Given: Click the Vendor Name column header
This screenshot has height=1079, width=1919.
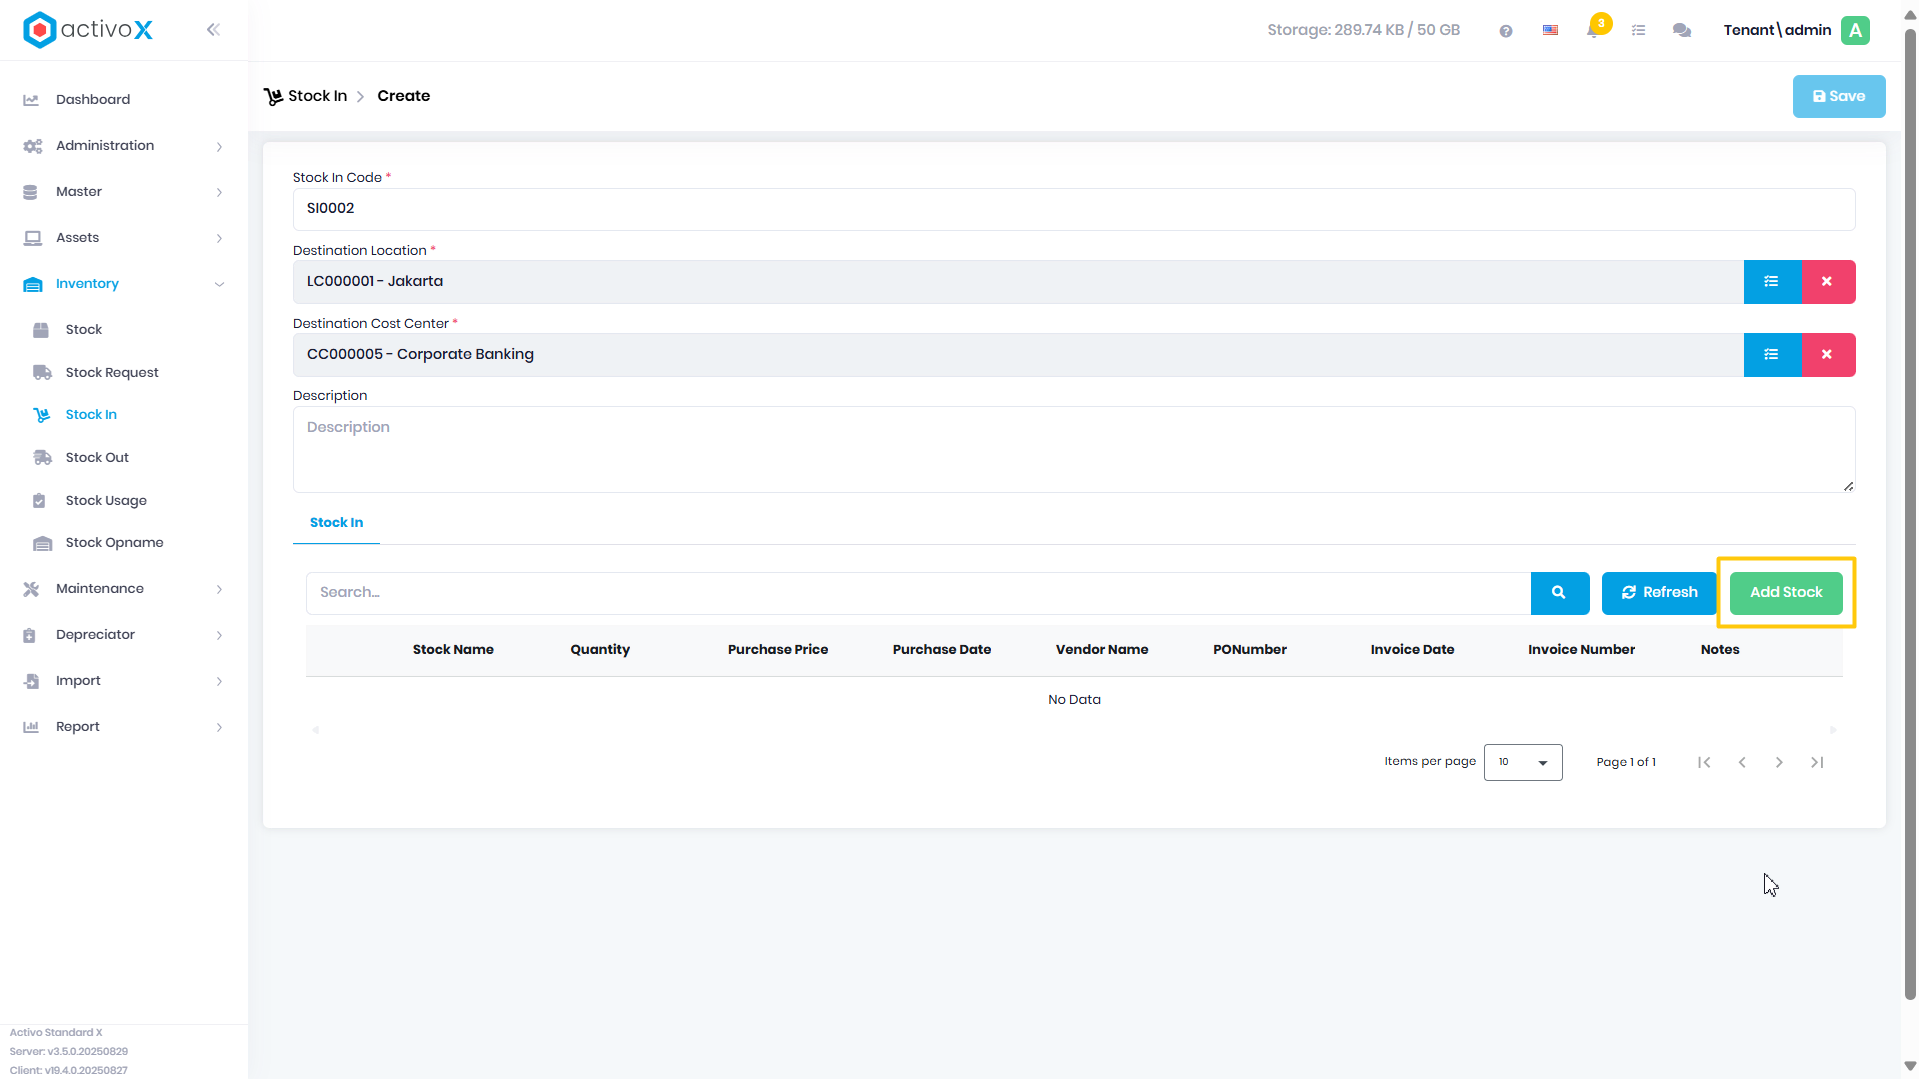Looking at the screenshot, I should [x=1102, y=650].
